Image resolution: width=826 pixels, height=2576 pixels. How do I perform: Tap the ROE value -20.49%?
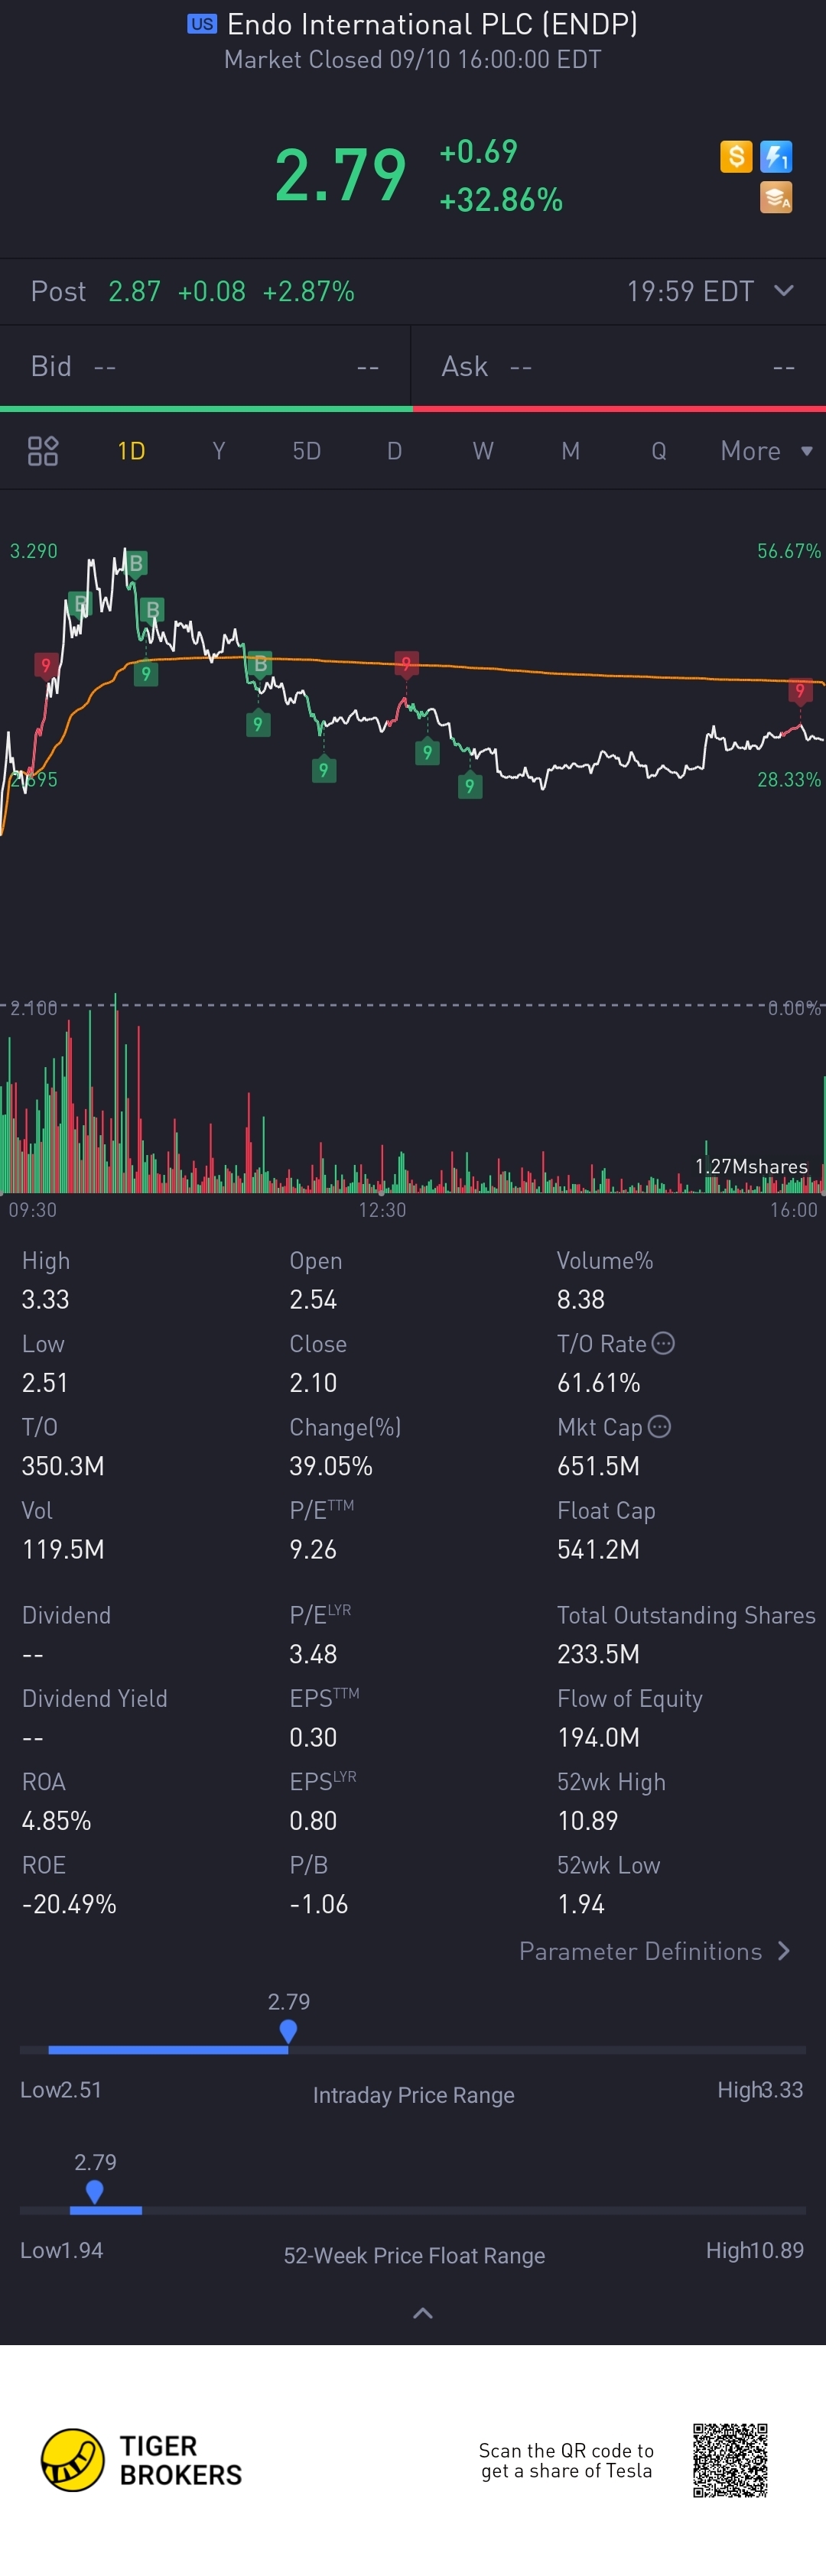coord(69,1904)
